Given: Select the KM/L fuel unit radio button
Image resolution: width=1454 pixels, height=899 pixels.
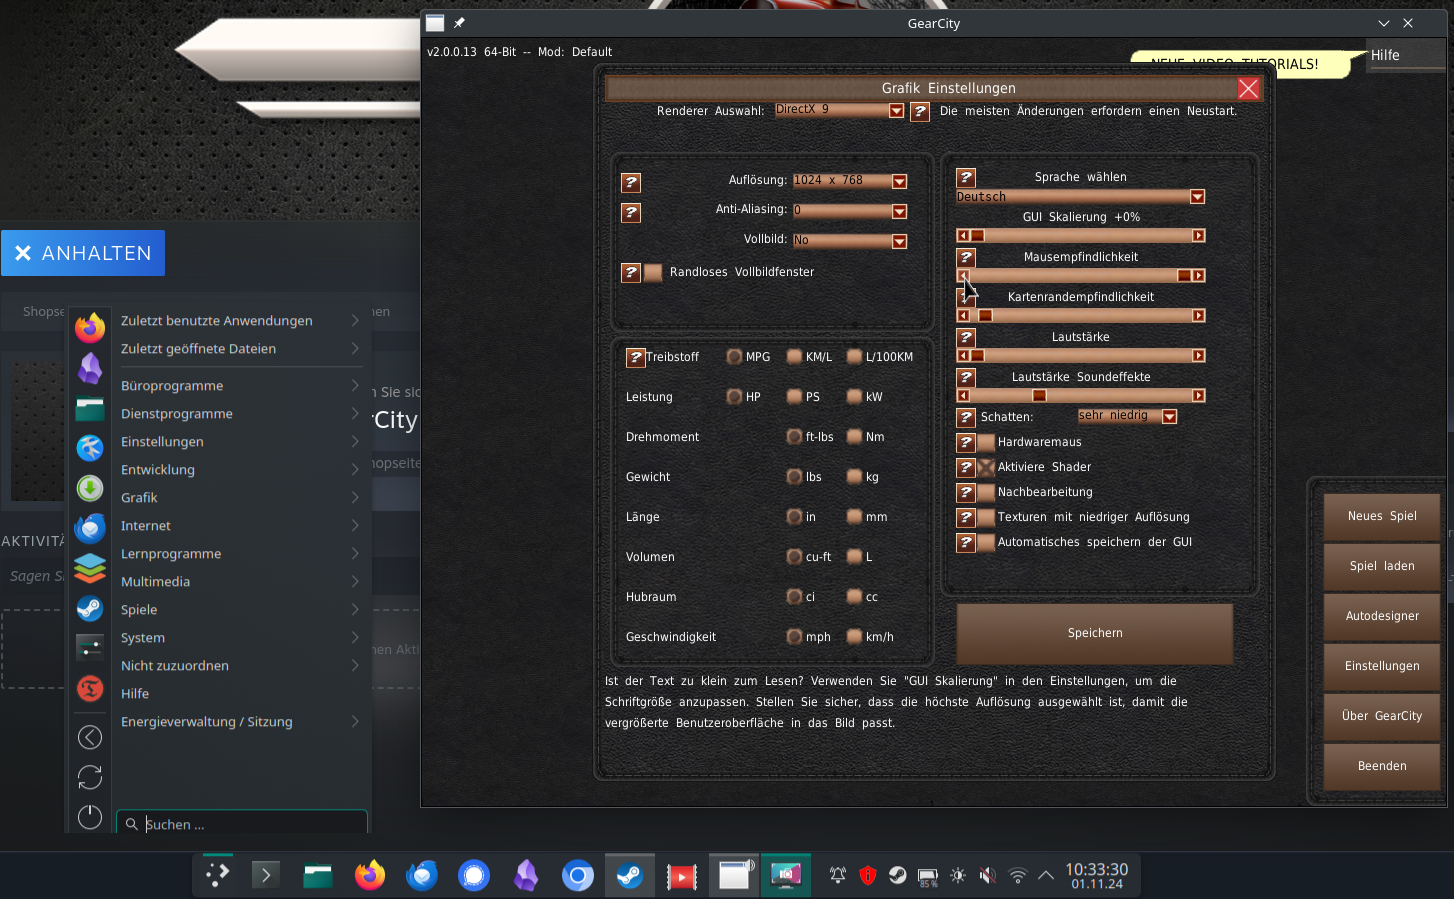Looking at the screenshot, I should 793,356.
